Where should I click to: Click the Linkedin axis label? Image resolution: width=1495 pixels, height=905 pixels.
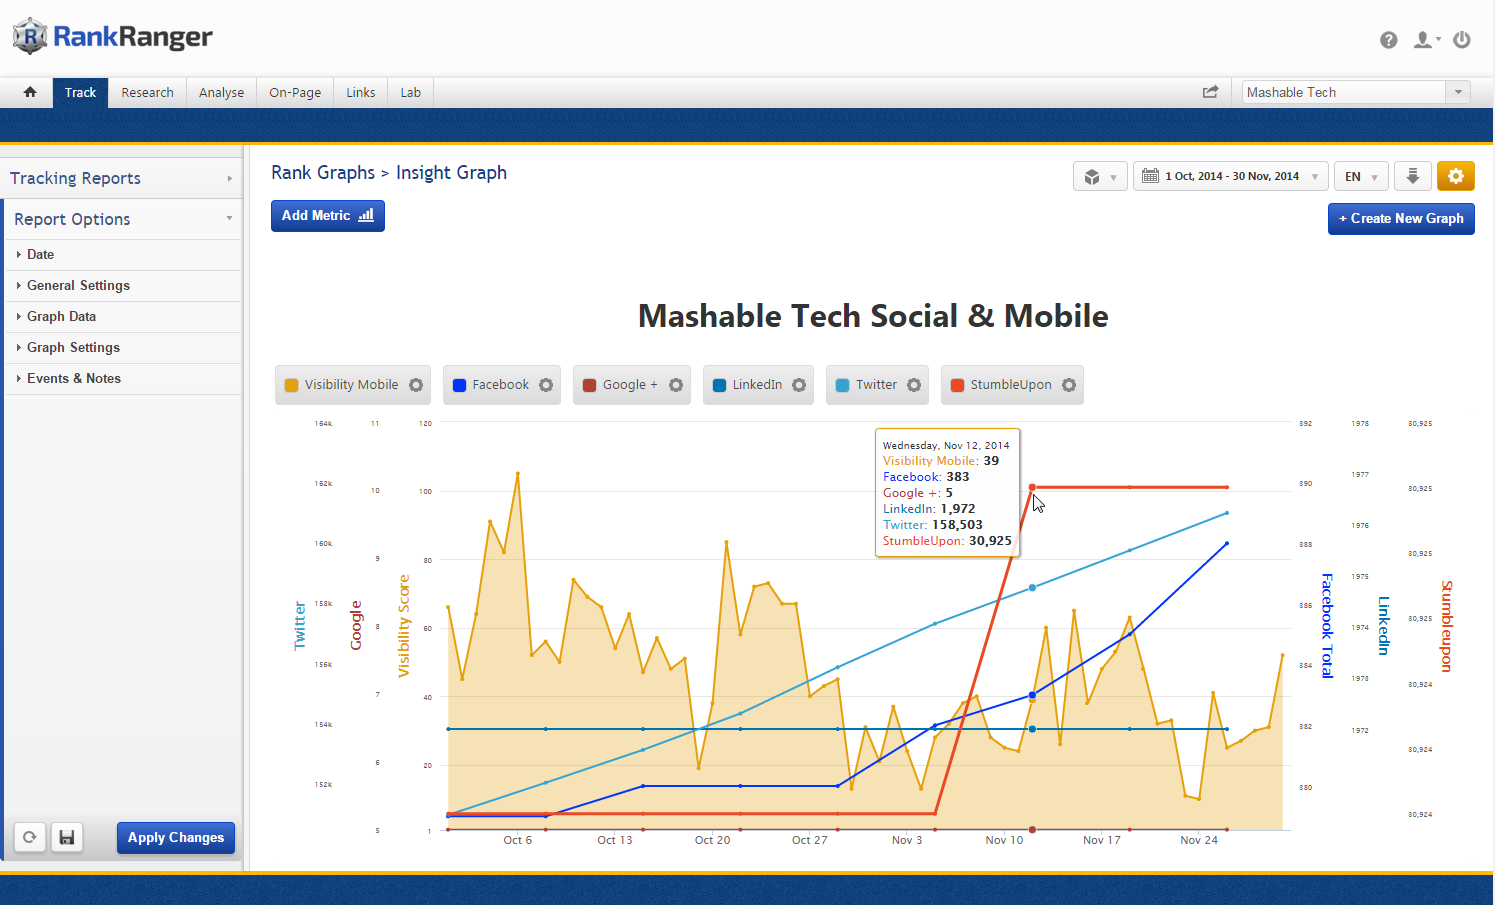point(1383,626)
